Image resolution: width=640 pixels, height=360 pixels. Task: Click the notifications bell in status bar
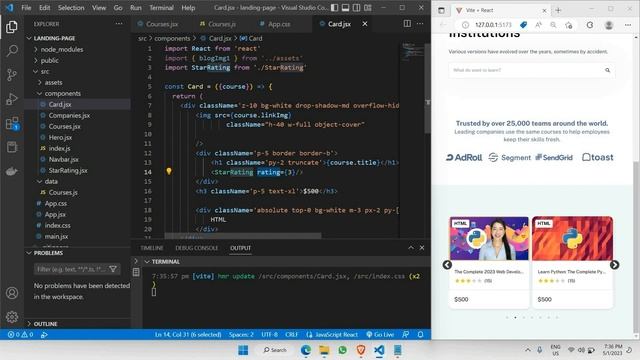(x=420, y=334)
